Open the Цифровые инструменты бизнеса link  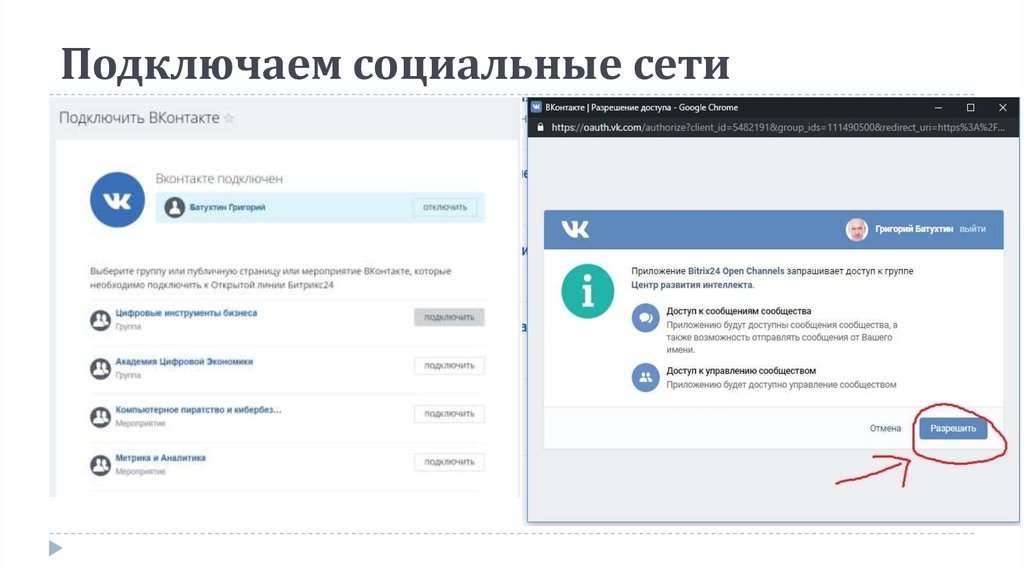click(186, 313)
